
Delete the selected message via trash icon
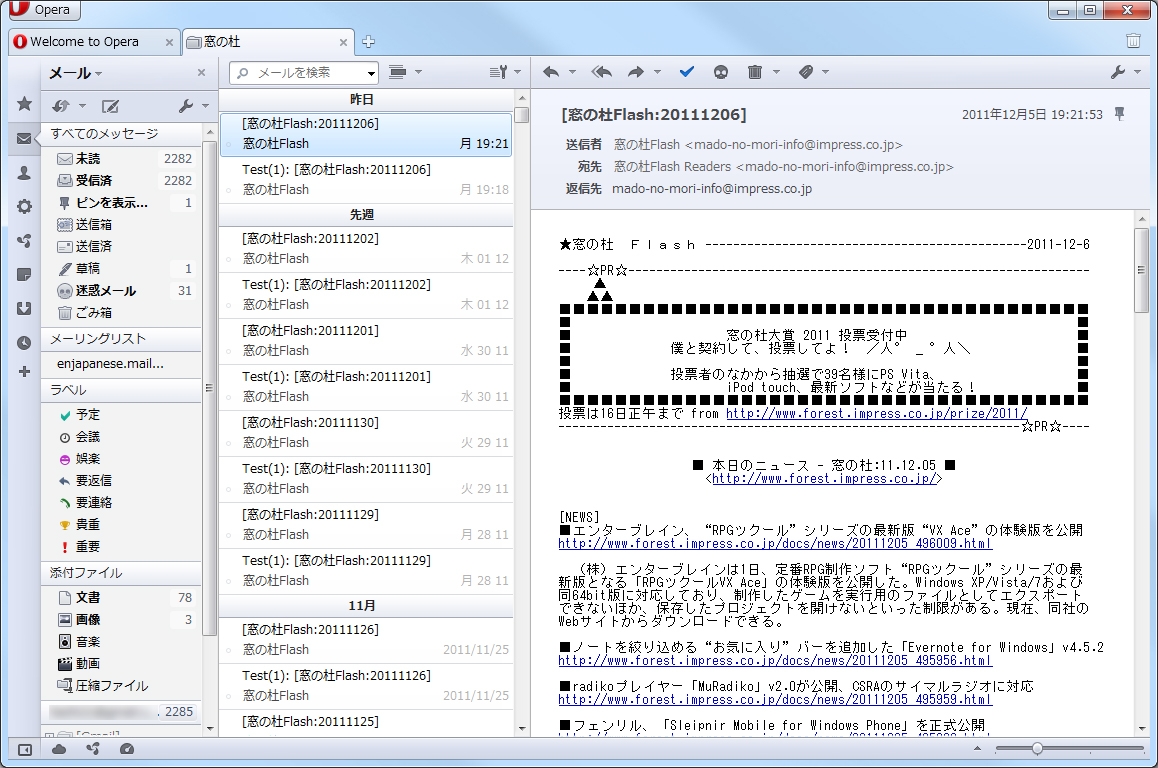[x=756, y=71]
